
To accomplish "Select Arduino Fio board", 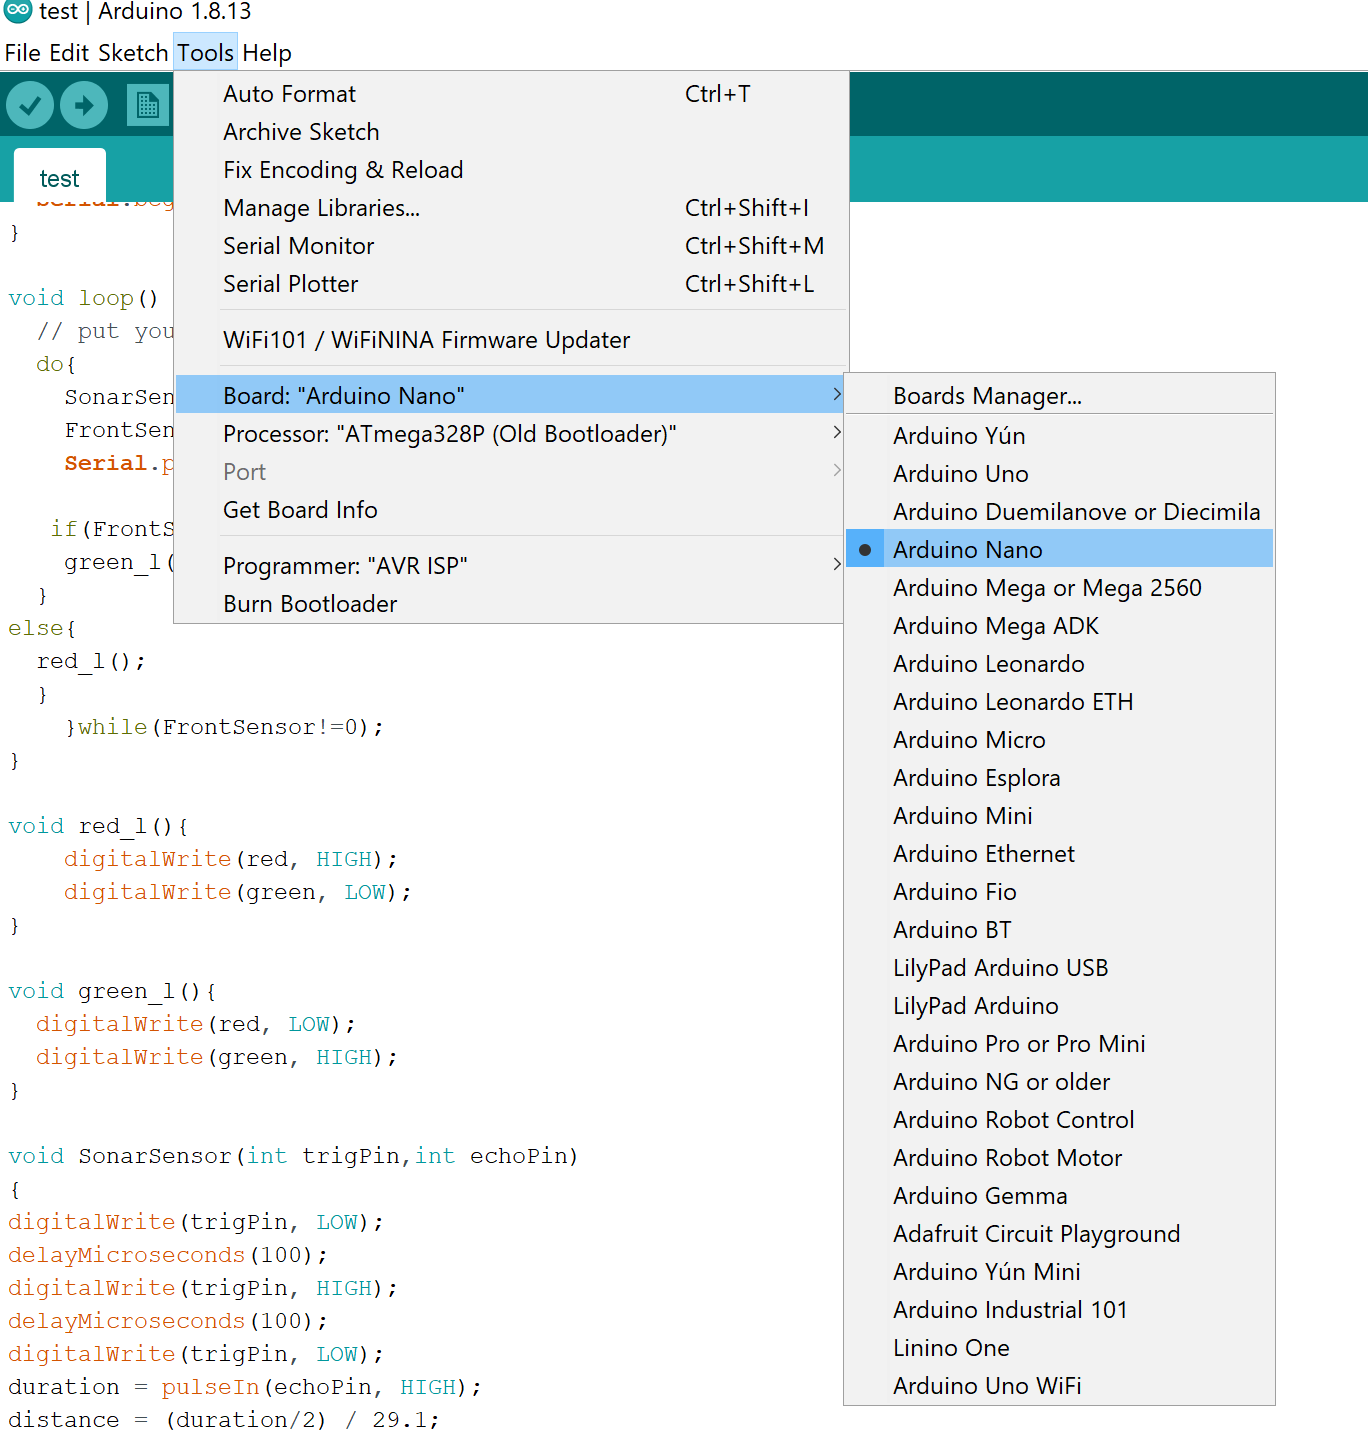I will coord(1059,891).
